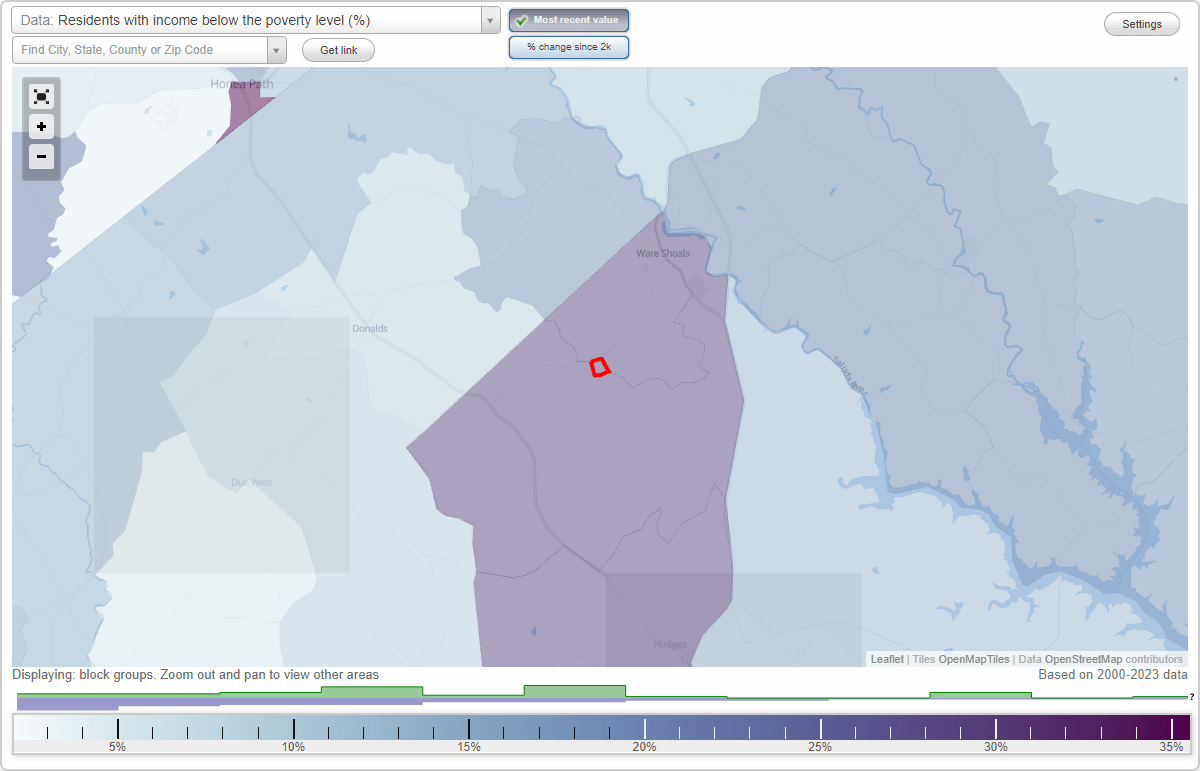Toggle the data display to % change mode
1200x771 pixels.
tap(568, 46)
